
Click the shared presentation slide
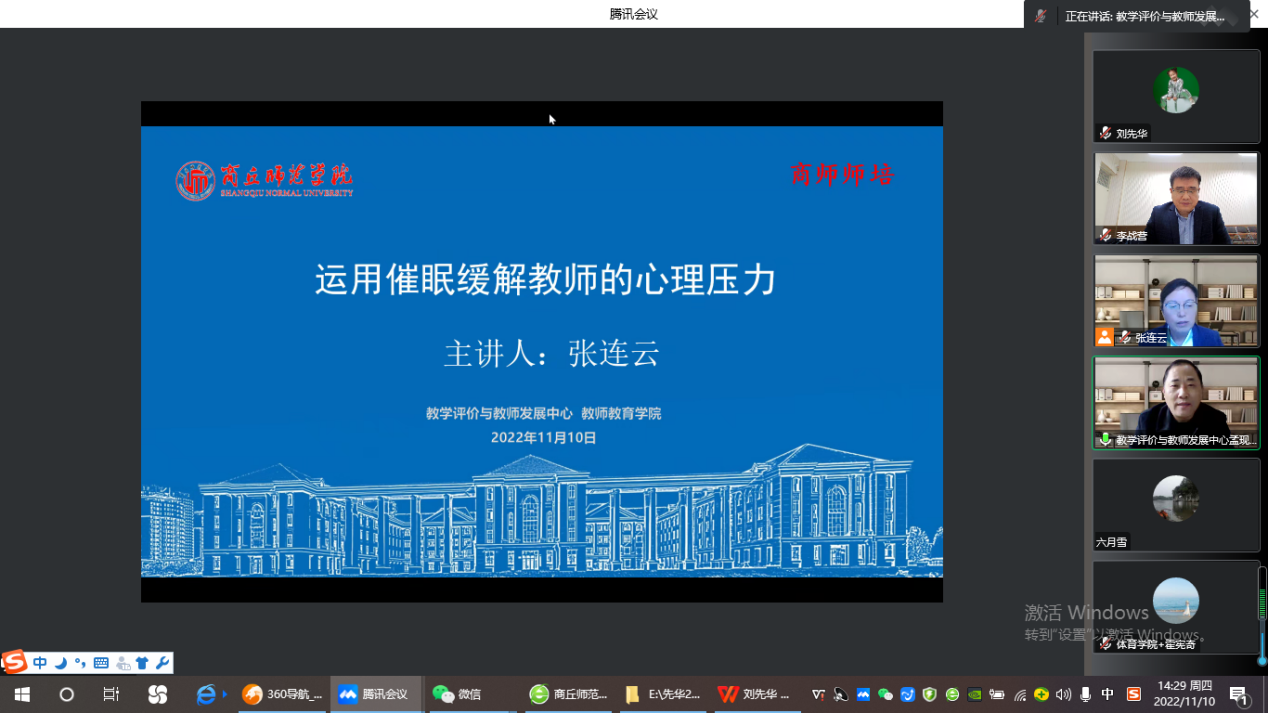(x=541, y=350)
